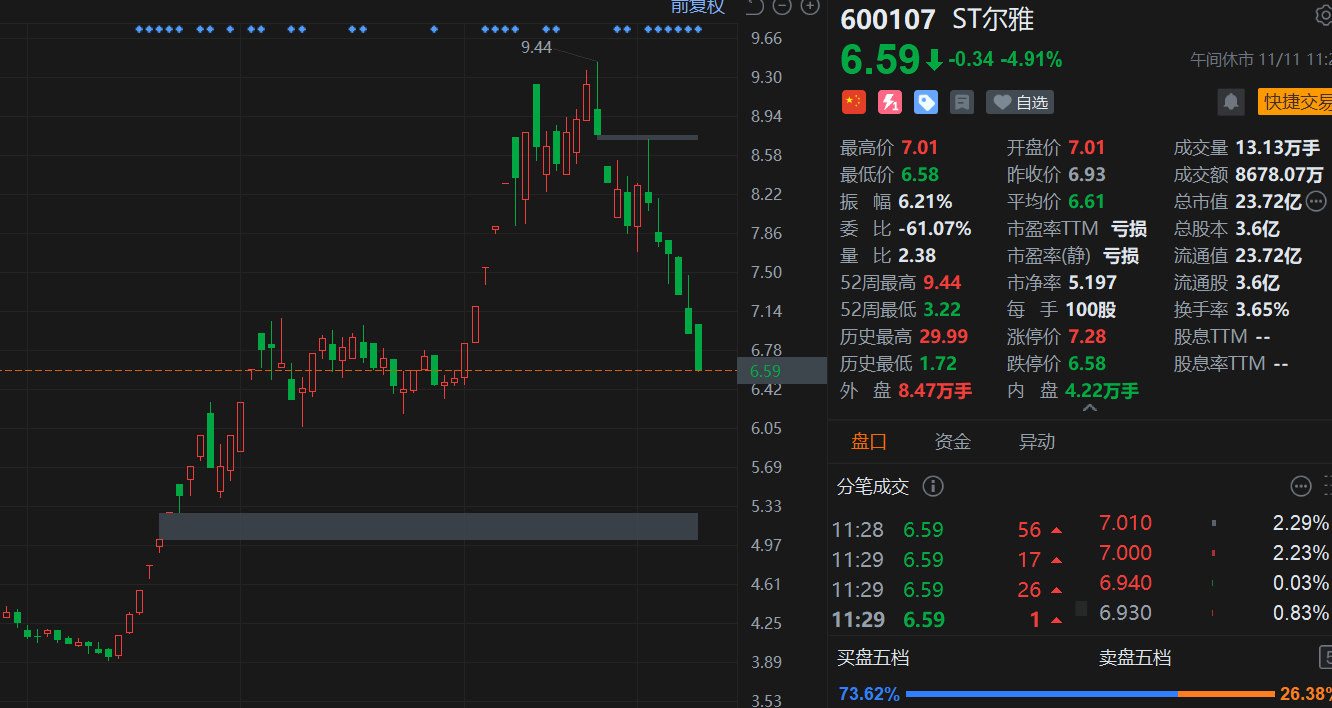Open the gray notes icon
The width and height of the screenshot is (1332, 708).
pos(962,101)
